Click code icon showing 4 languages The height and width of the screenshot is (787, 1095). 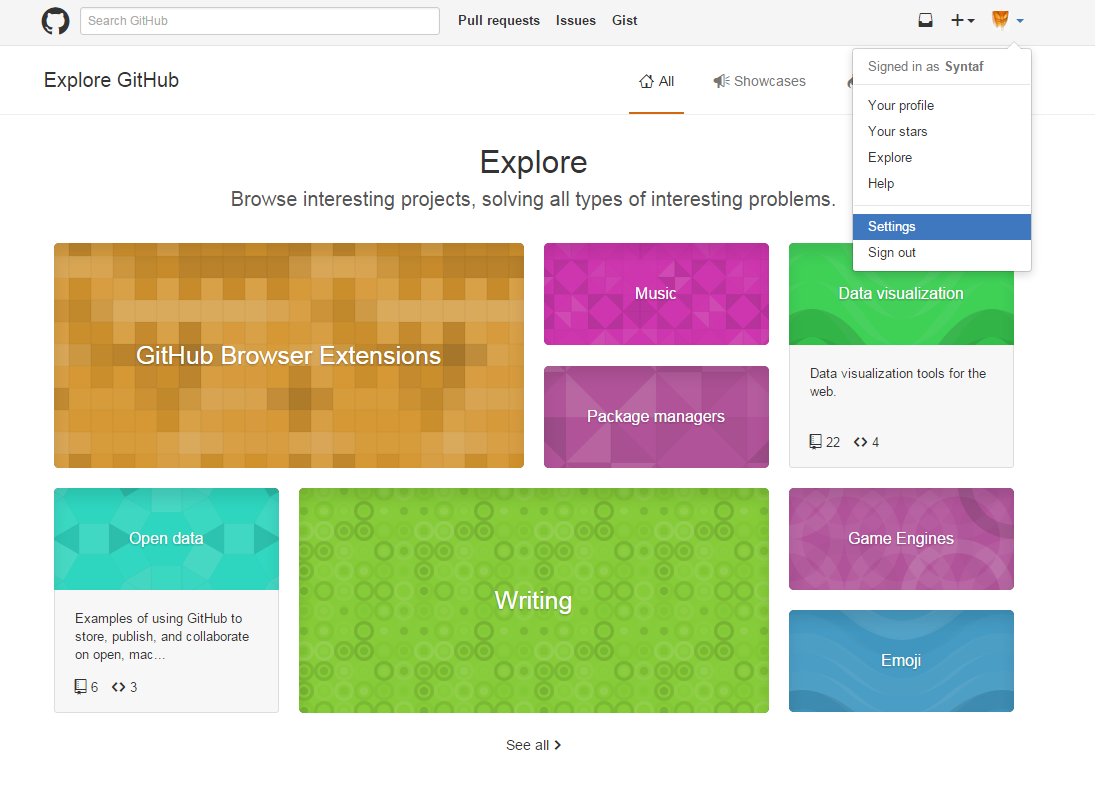pos(860,442)
